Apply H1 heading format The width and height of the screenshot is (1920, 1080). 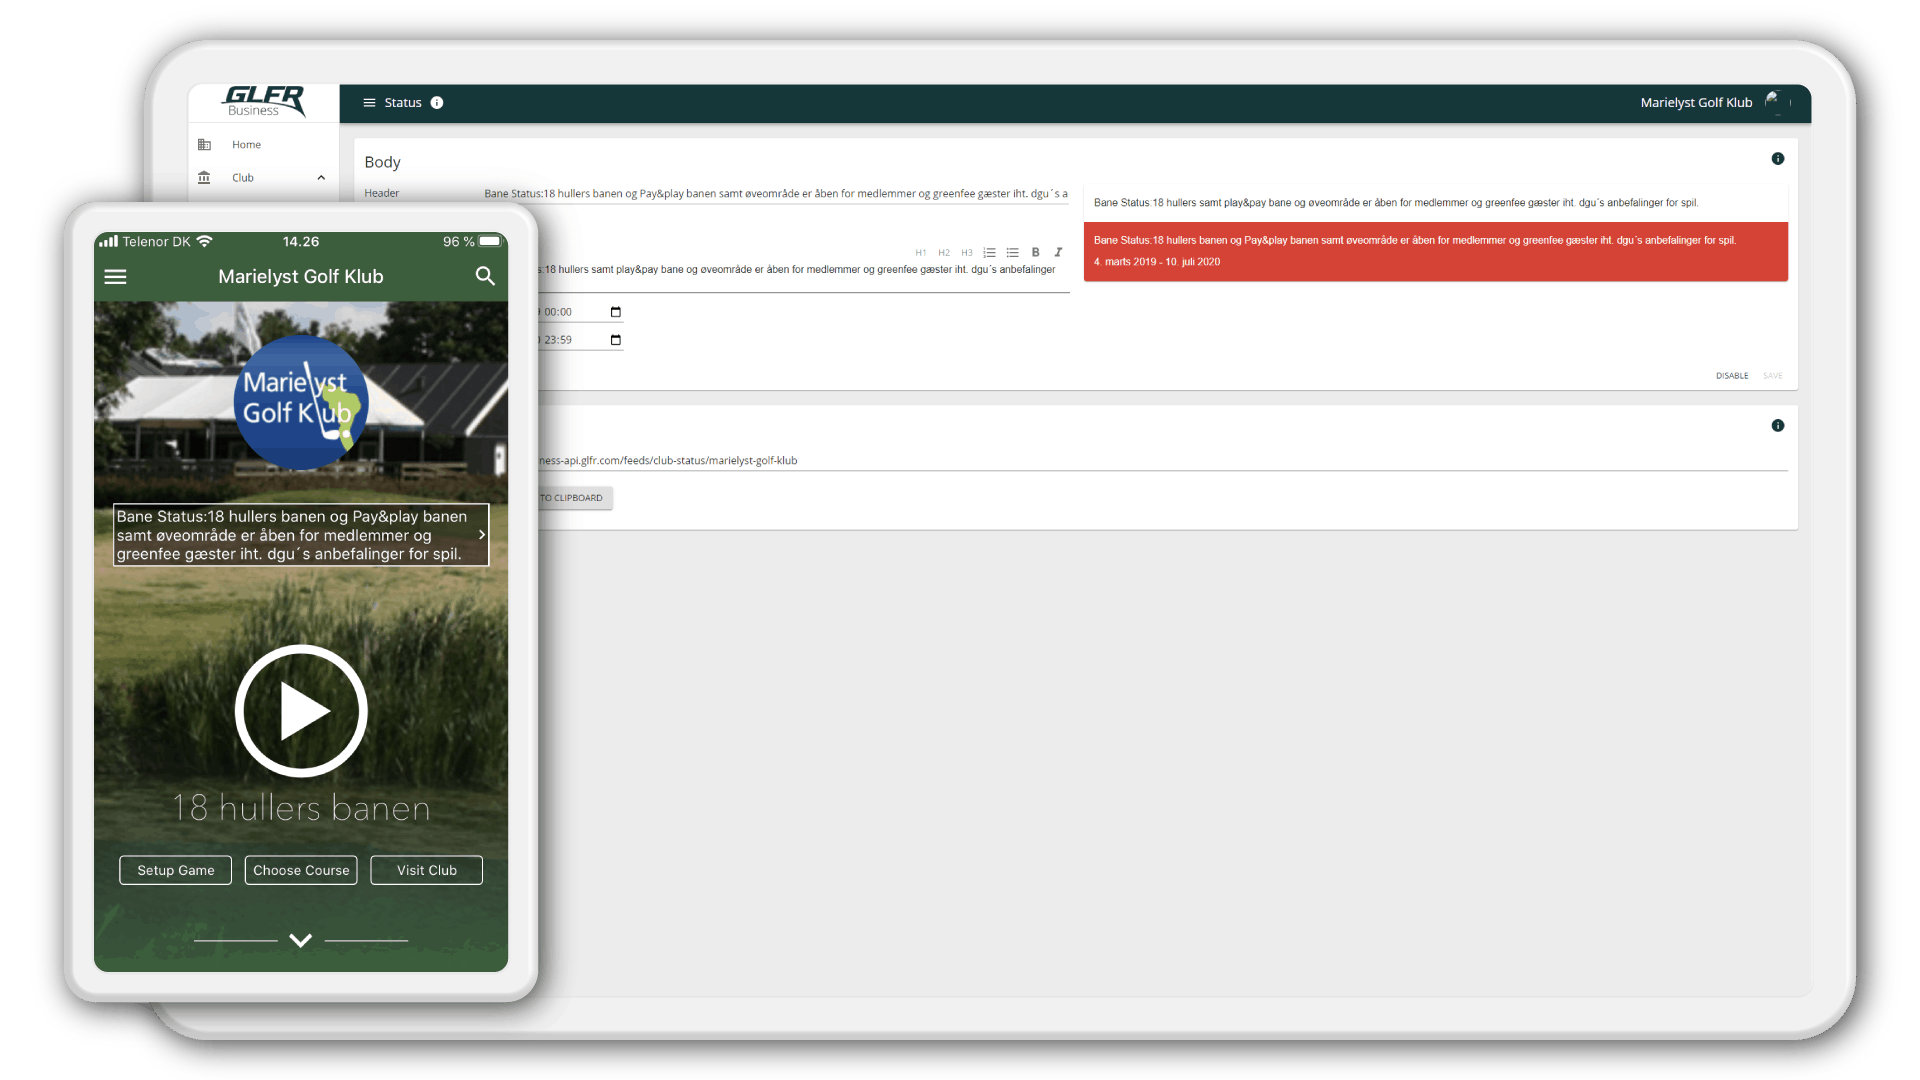(x=920, y=253)
